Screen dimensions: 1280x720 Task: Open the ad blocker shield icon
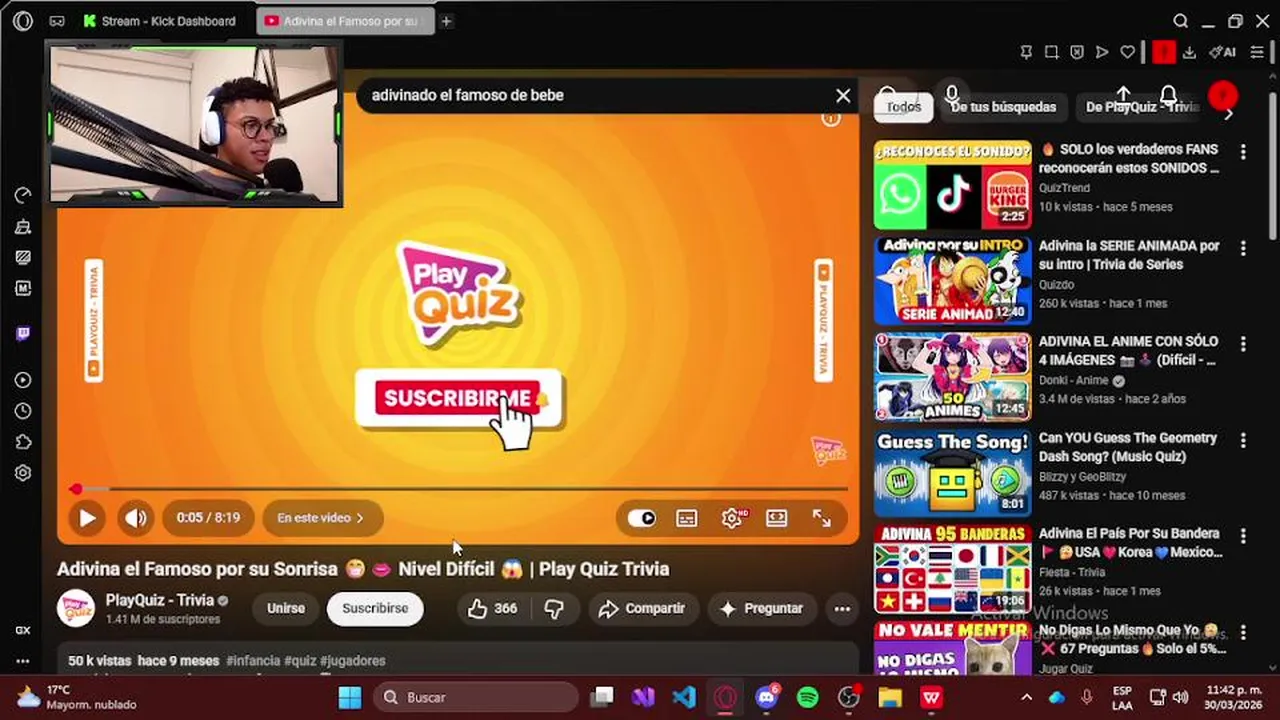coord(1077,52)
